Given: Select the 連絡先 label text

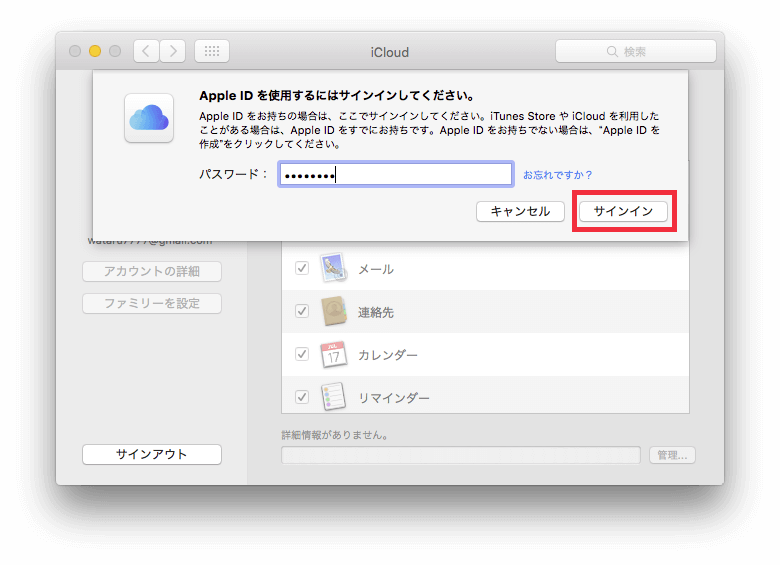Looking at the screenshot, I should pyautogui.click(x=376, y=312).
